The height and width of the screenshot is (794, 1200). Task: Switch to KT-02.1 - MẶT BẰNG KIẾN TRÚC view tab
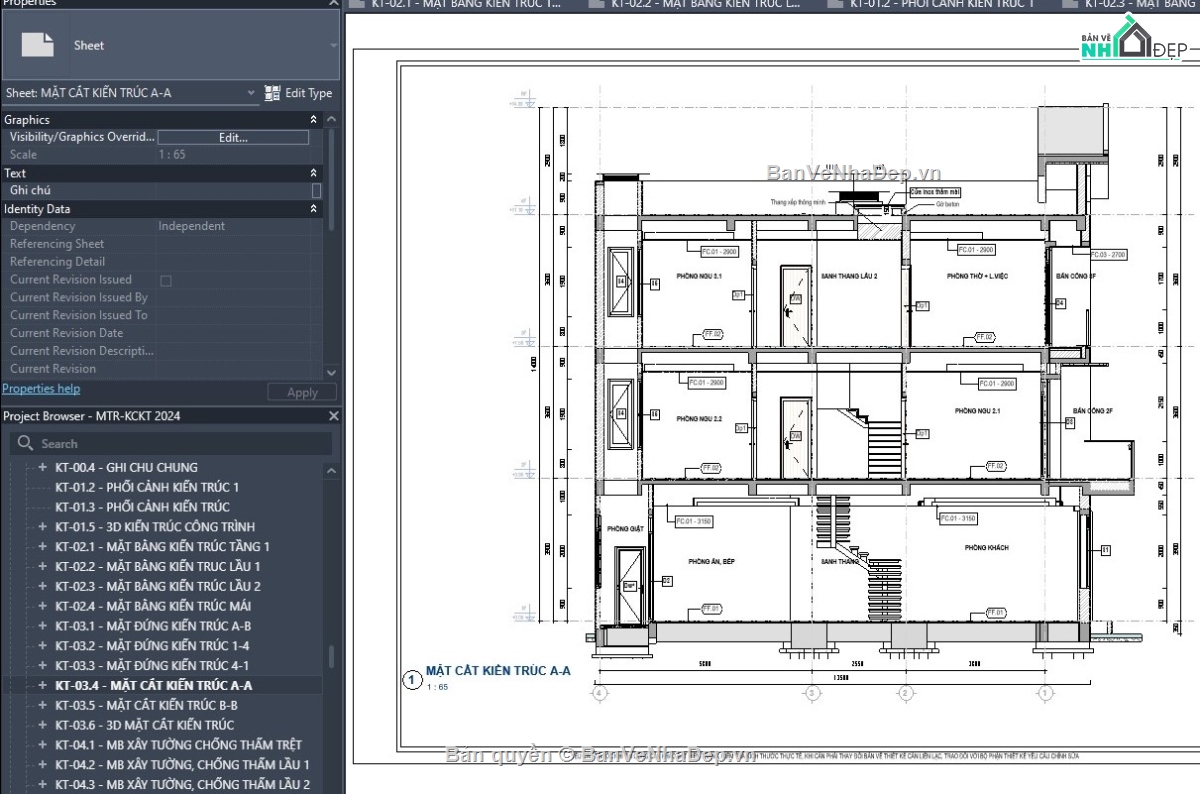[x=465, y=5]
